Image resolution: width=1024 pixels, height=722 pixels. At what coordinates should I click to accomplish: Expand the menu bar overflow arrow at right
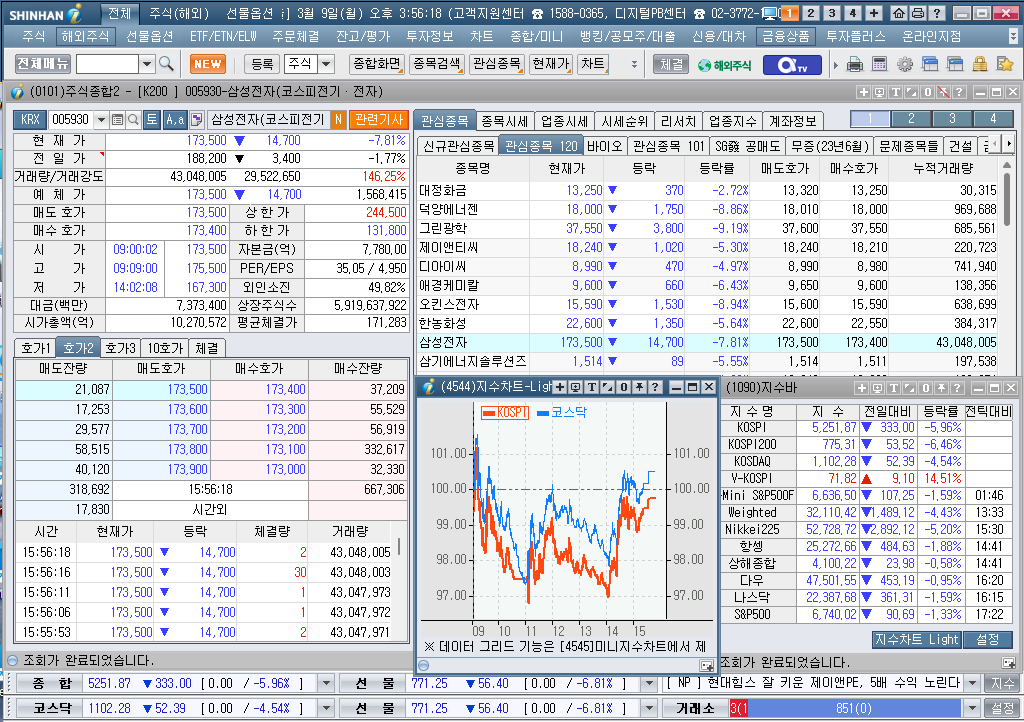click(1013, 37)
